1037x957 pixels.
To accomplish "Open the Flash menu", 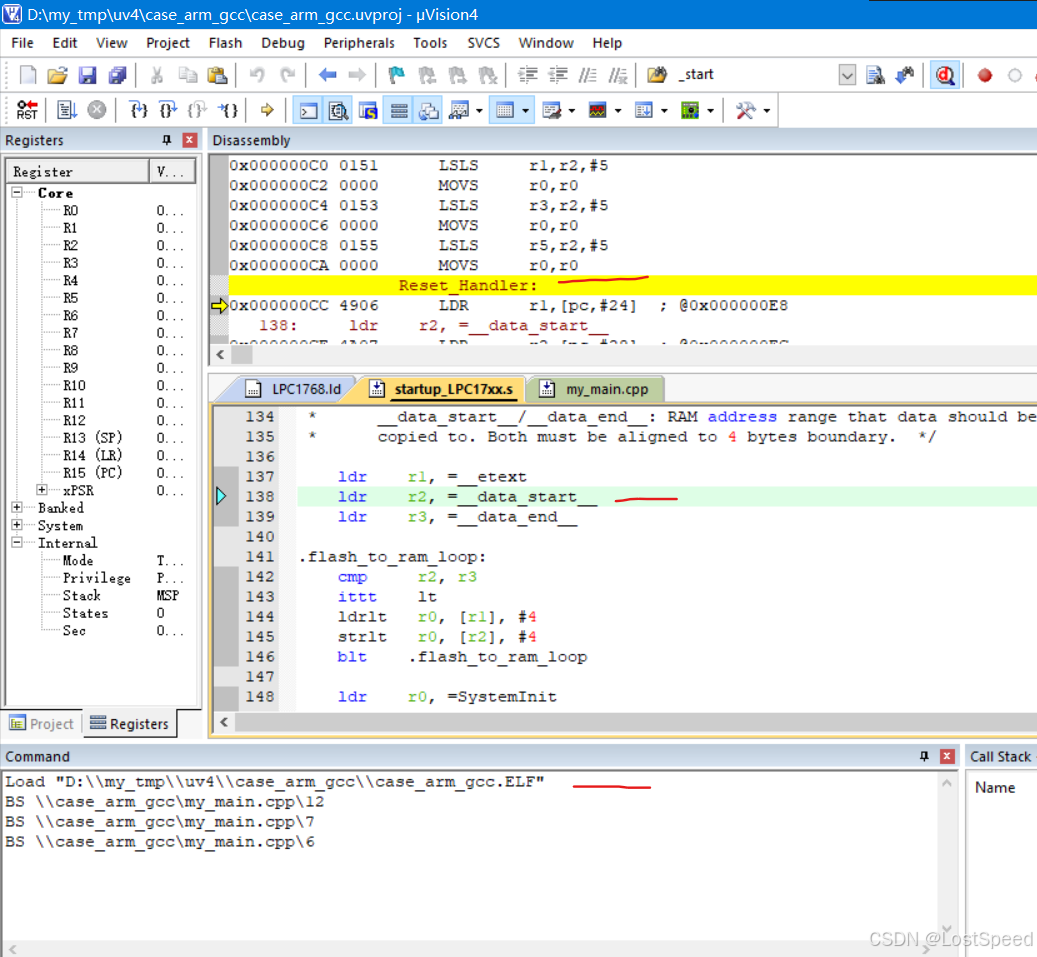I will click(x=226, y=43).
